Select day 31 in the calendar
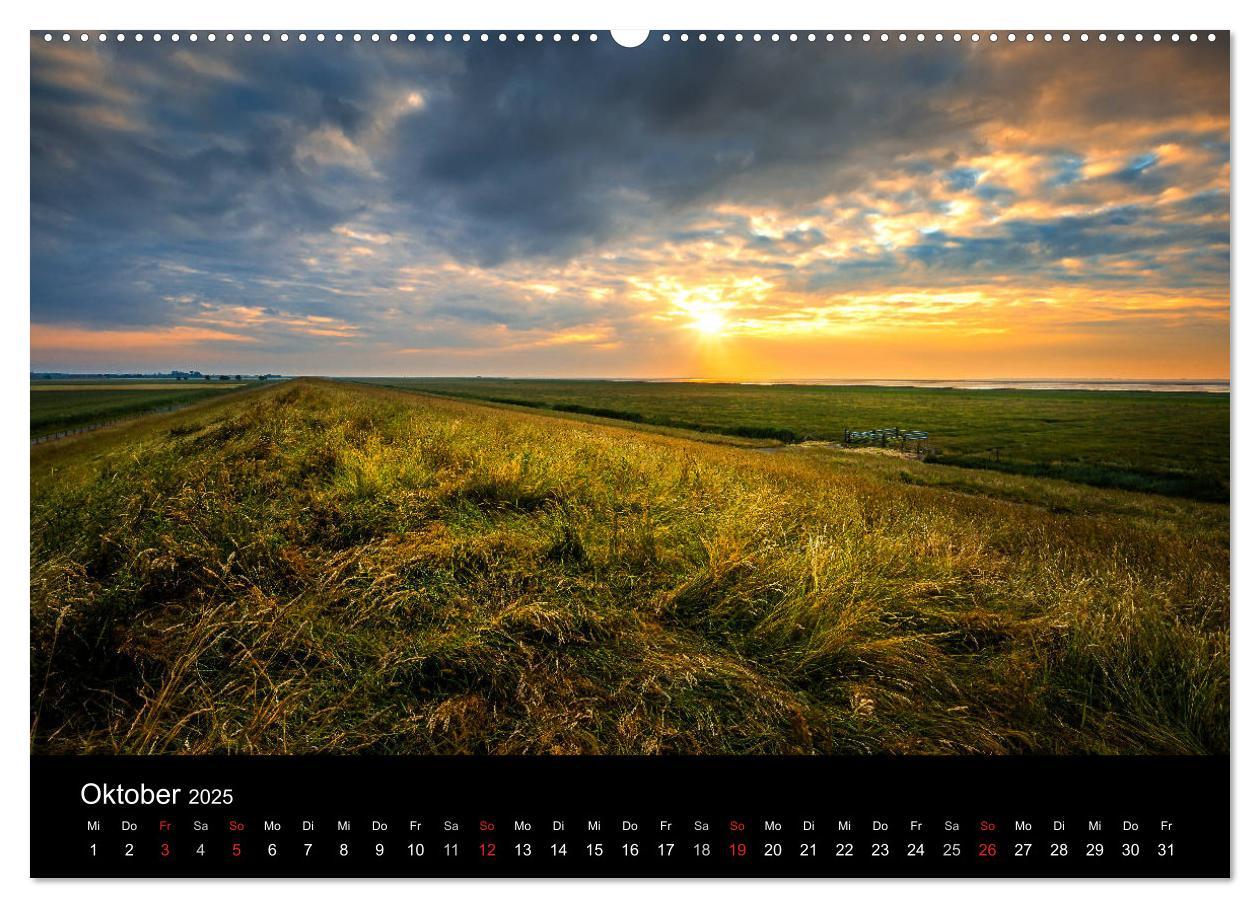The image size is (1260, 908). pyautogui.click(x=1166, y=850)
